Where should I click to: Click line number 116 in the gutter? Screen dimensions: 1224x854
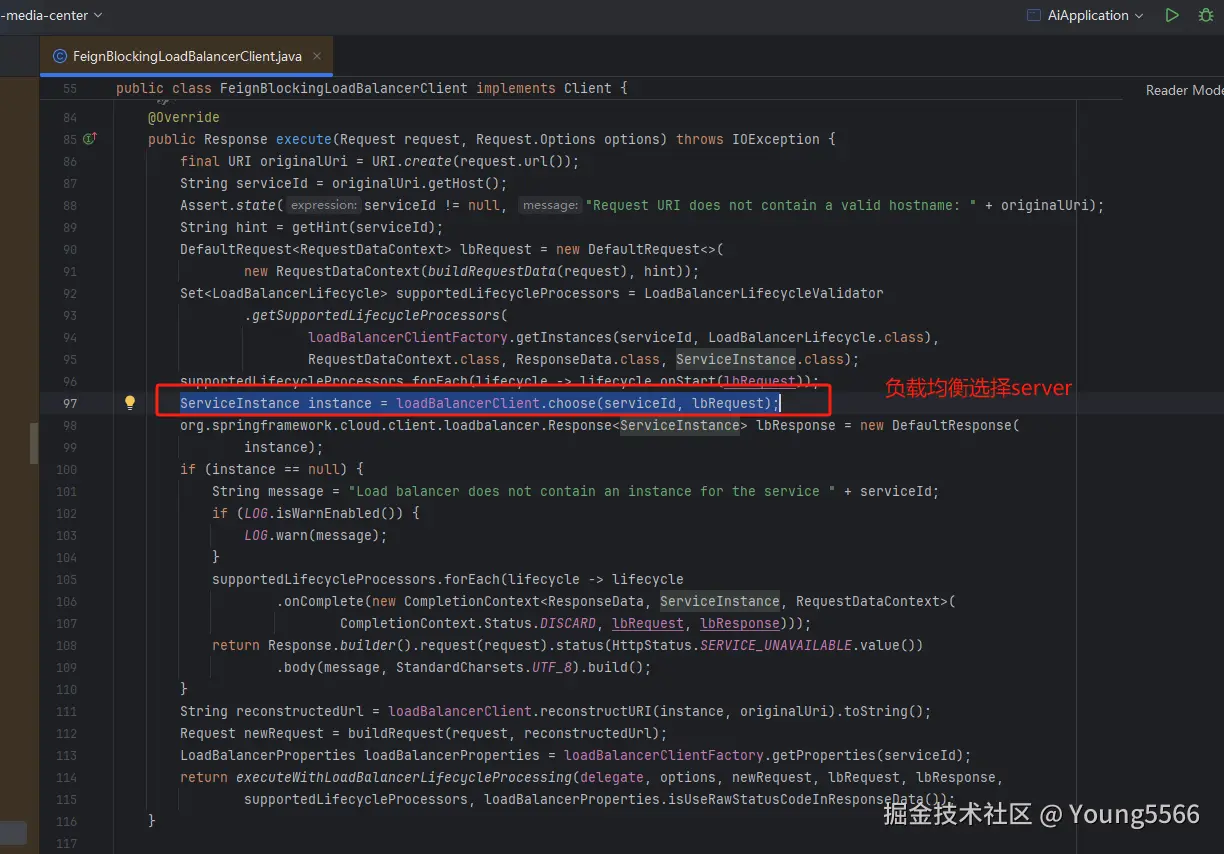[66, 821]
